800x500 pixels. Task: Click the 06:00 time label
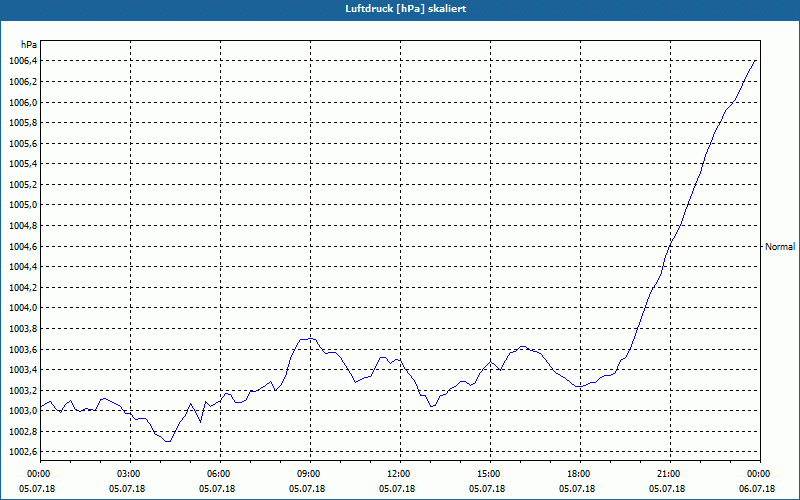[x=220, y=474]
